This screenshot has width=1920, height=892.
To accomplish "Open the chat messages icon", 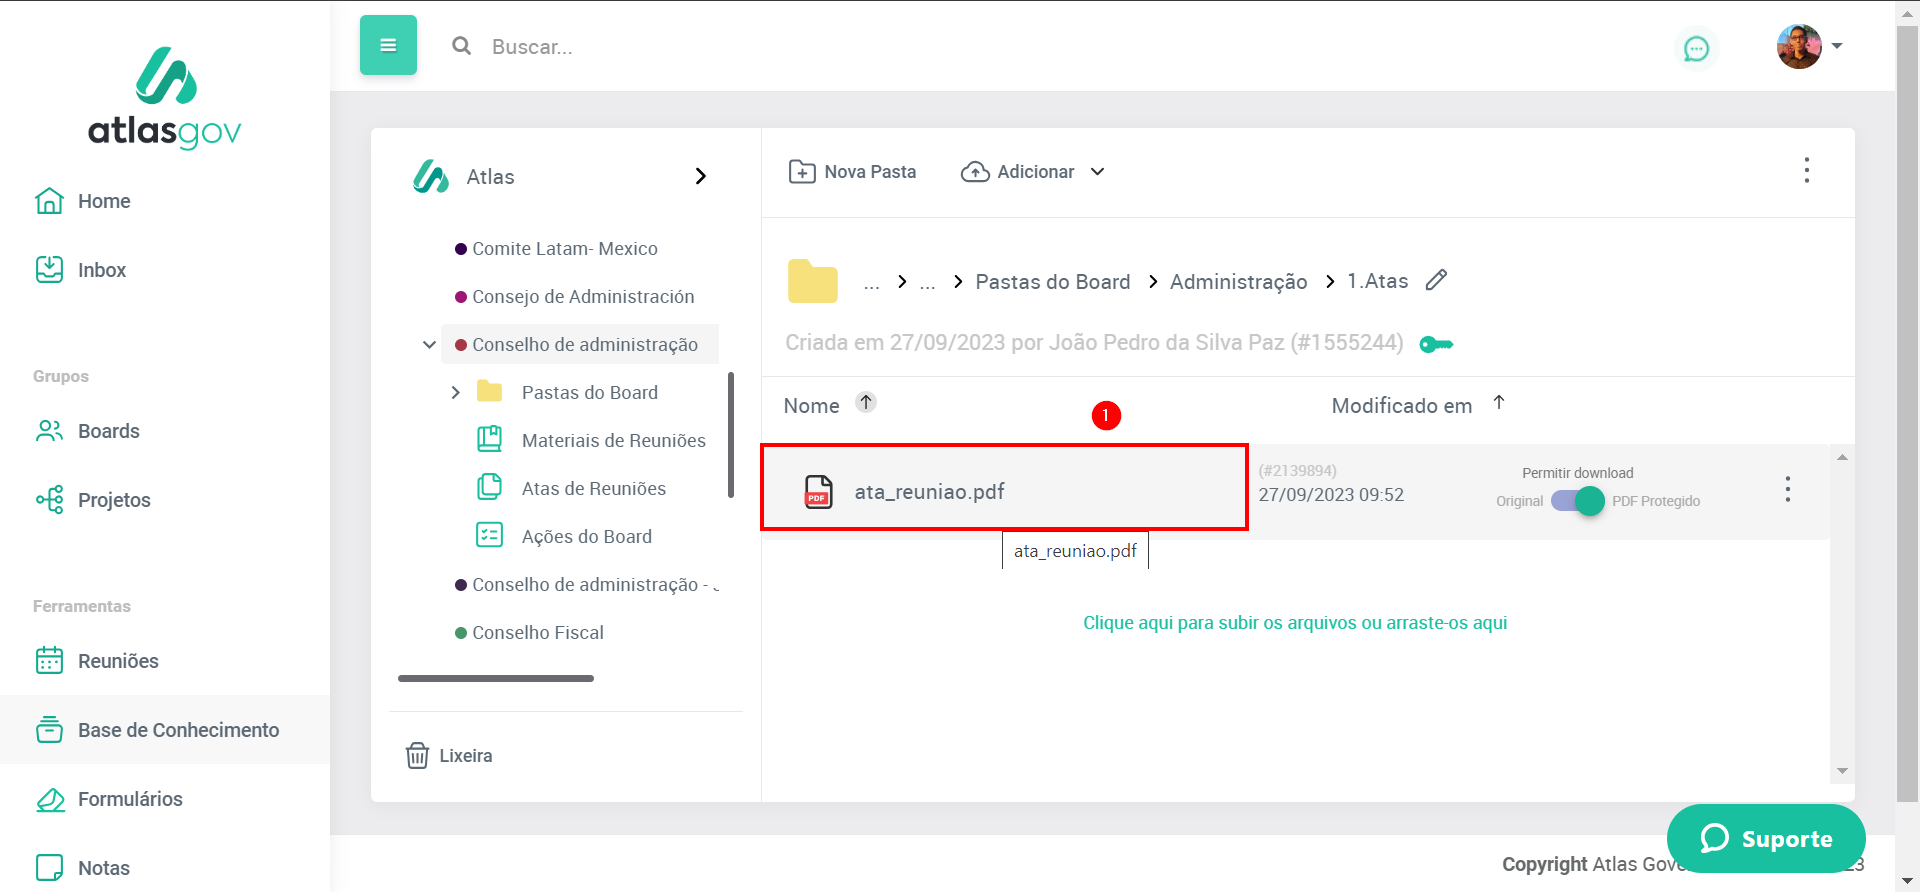I will click(1696, 48).
